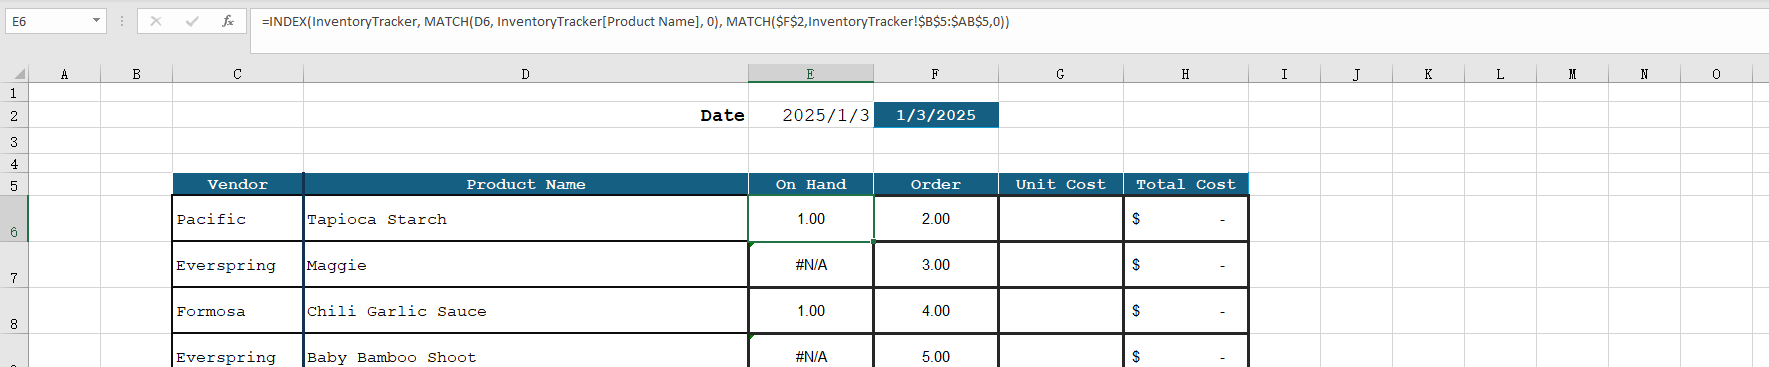Click the Enter formula checkmark icon
Image resolution: width=1769 pixels, height=367 pixels.
[192, 21]
